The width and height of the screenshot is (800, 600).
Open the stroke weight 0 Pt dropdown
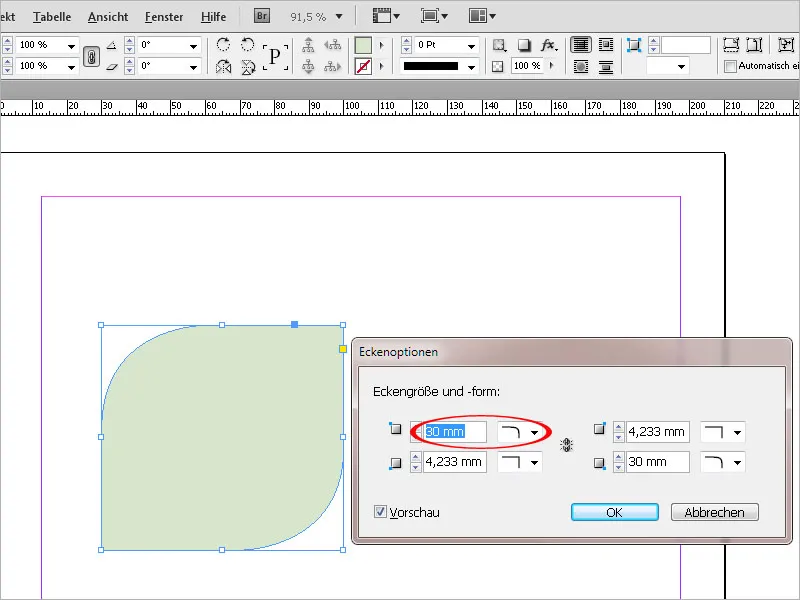click(471, 46)
